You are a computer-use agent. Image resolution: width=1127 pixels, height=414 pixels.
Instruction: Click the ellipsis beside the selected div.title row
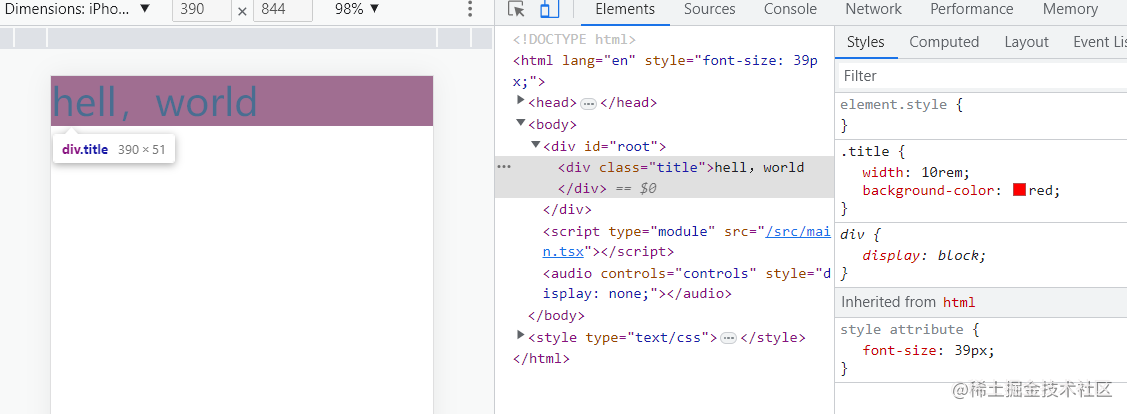504,167
